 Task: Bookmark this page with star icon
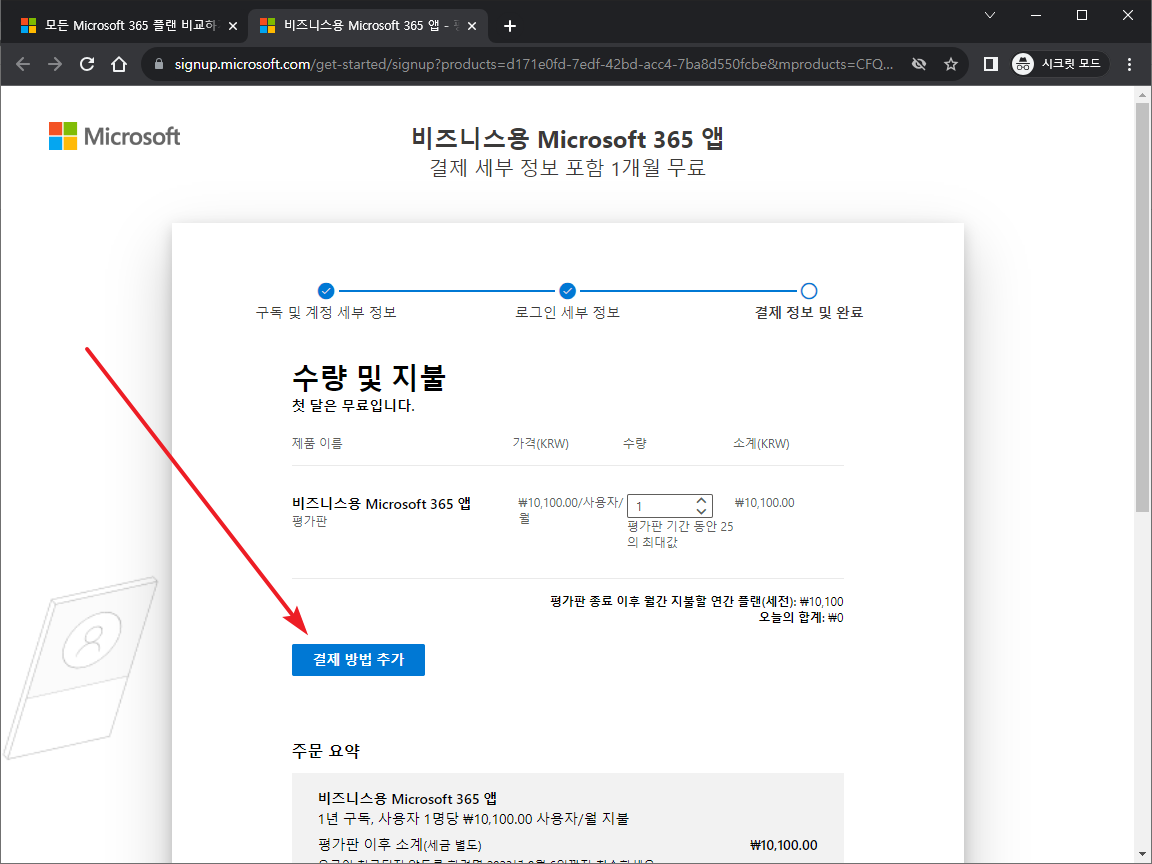click(x=951, y=64)
